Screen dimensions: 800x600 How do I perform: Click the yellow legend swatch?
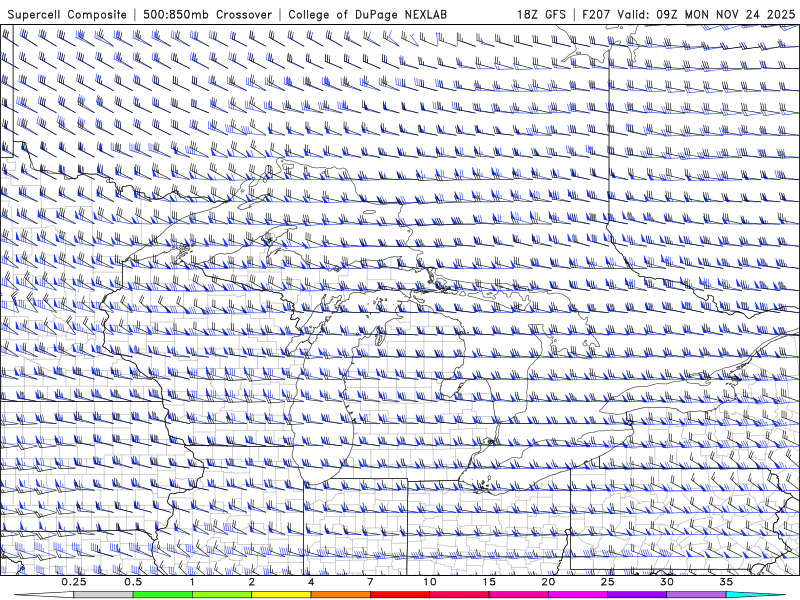[281, 595]
